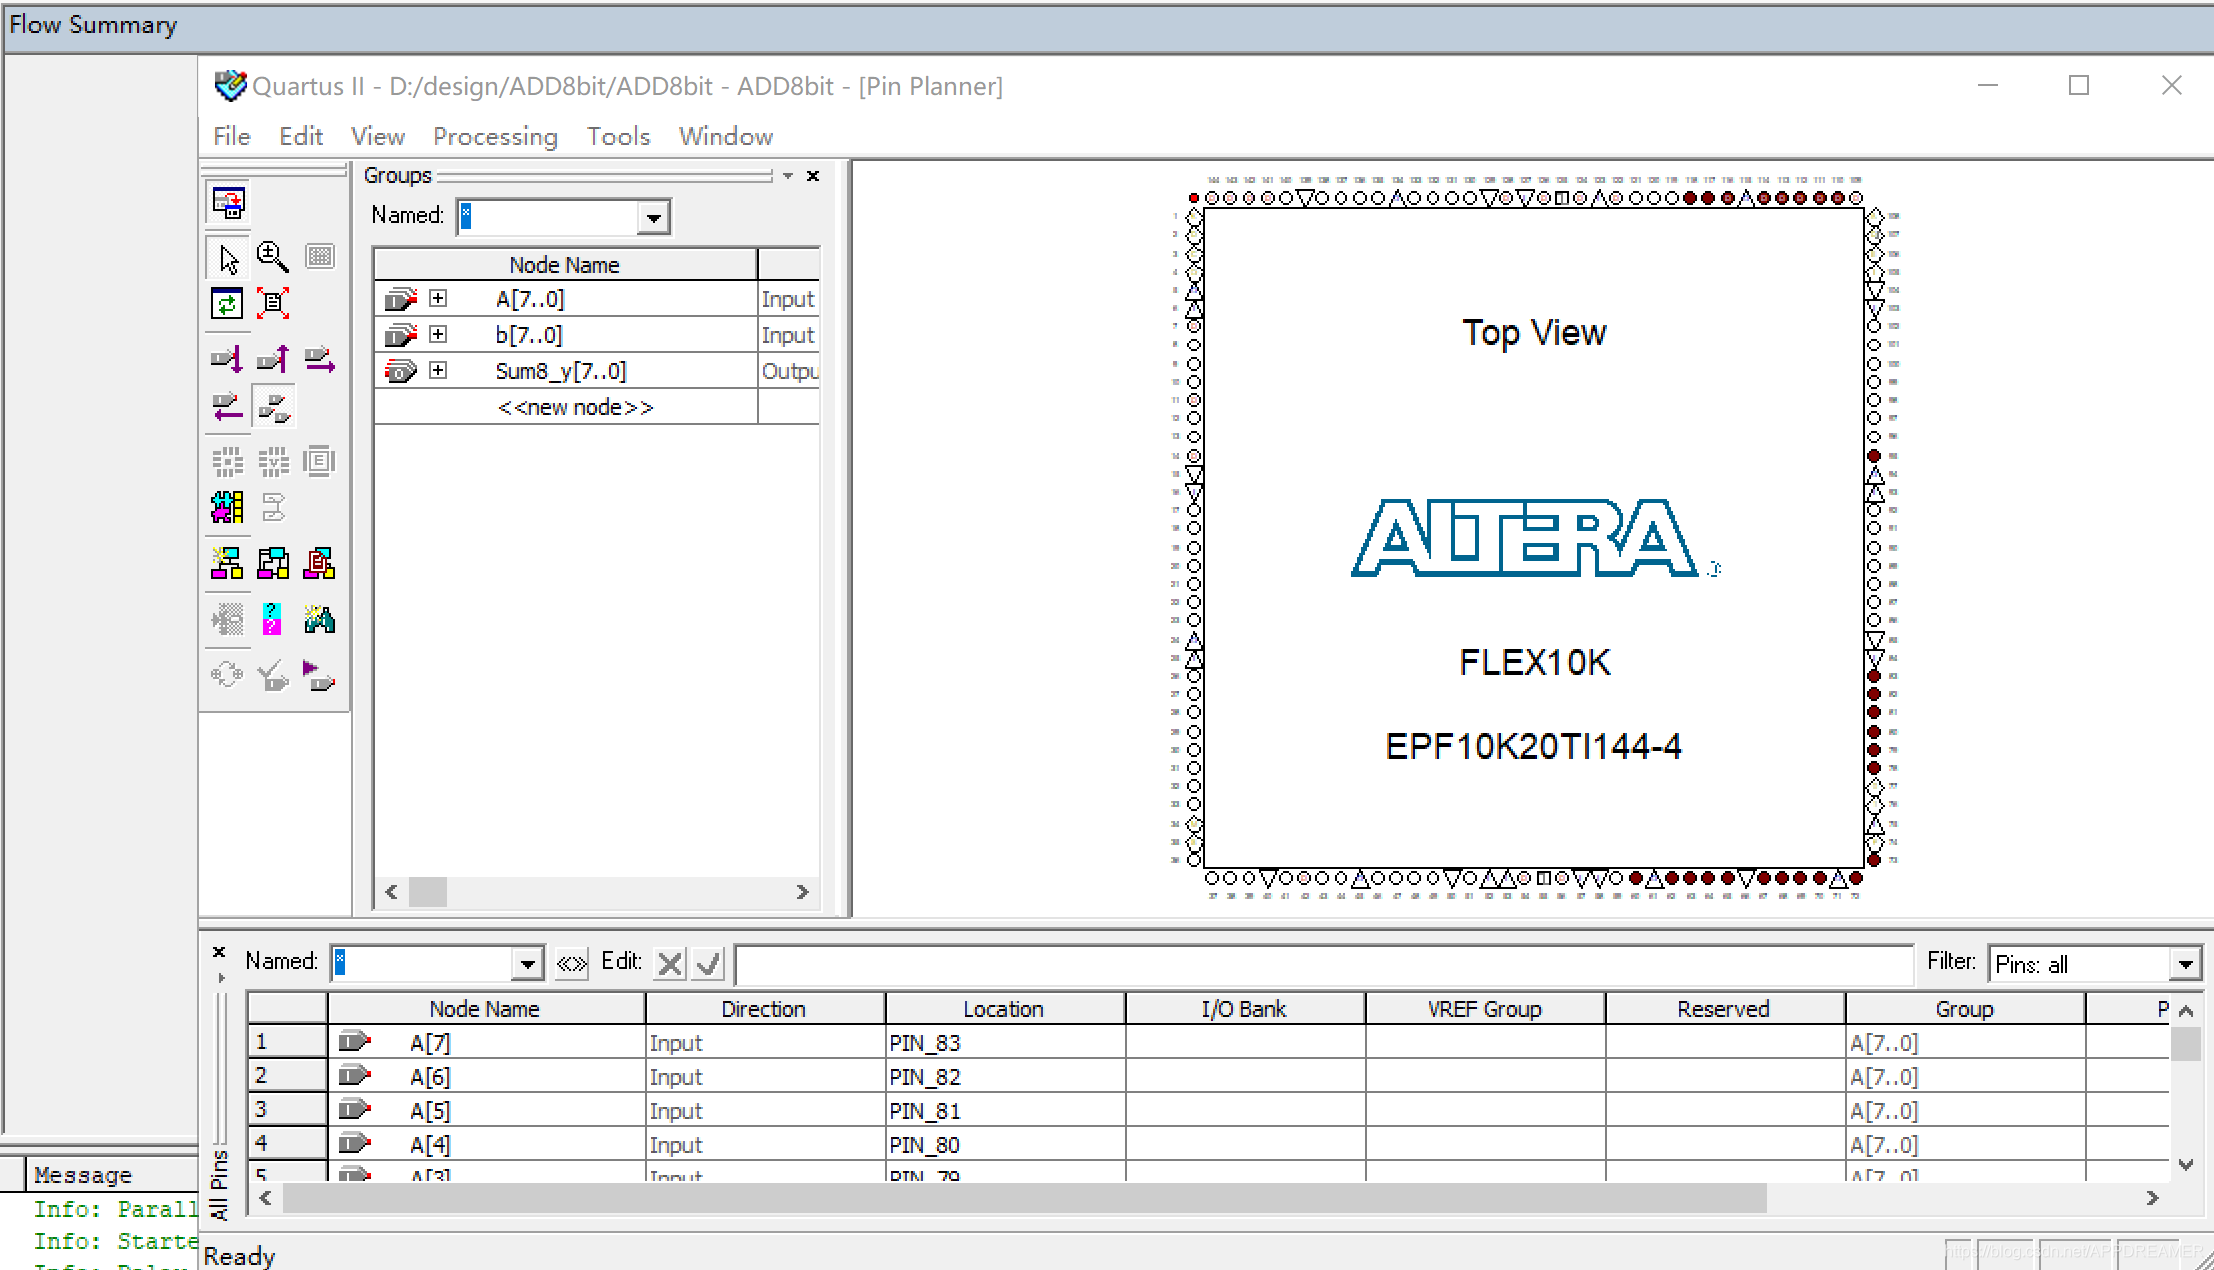Select the A[6] node name cell
The image size is (2214, 1270).
click(486, 1076)
